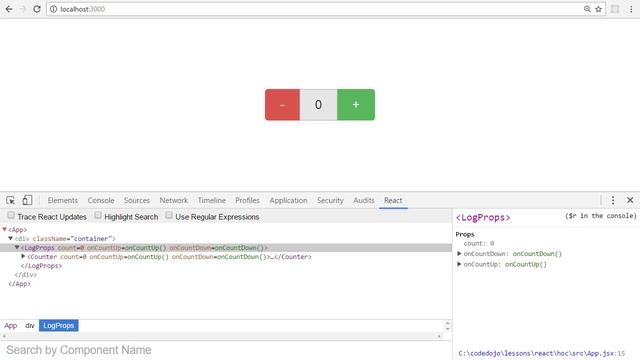The height and width of the screenshot is (360, 640).
Task: Open the Application tab
Action: point(288,200)
